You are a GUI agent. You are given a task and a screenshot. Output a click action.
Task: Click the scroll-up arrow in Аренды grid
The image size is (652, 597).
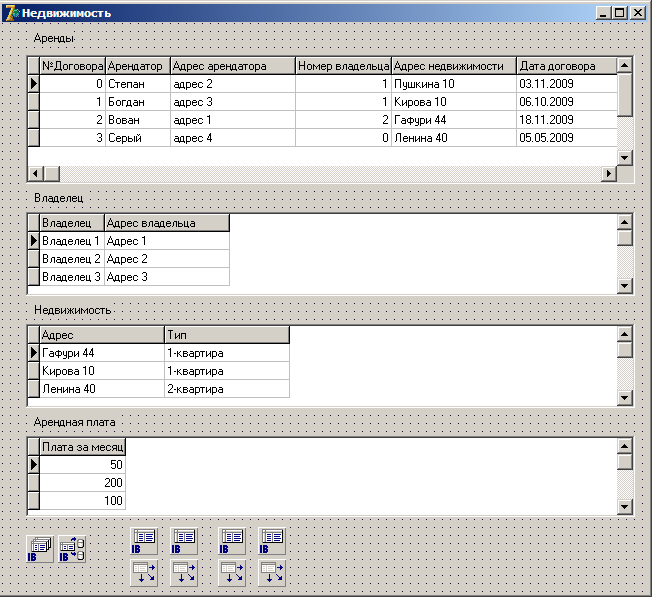pos(625,65)
